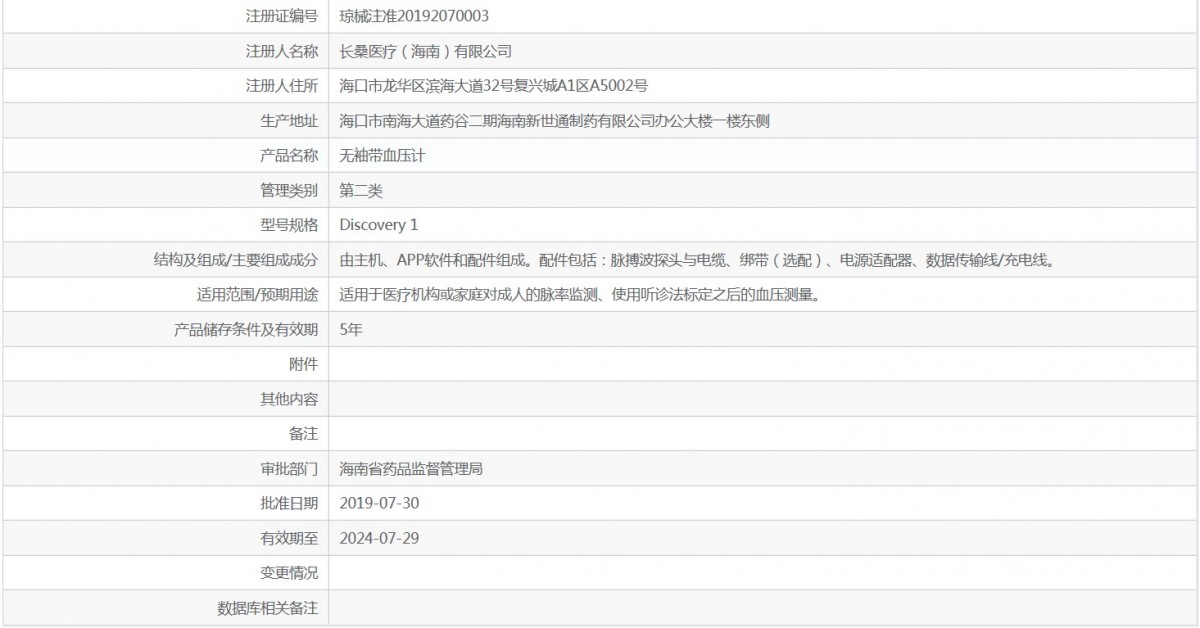1200x628 pixels.
Task: Select the 生产地址 label
Action: pyautogui.click(x=289, y=121)
